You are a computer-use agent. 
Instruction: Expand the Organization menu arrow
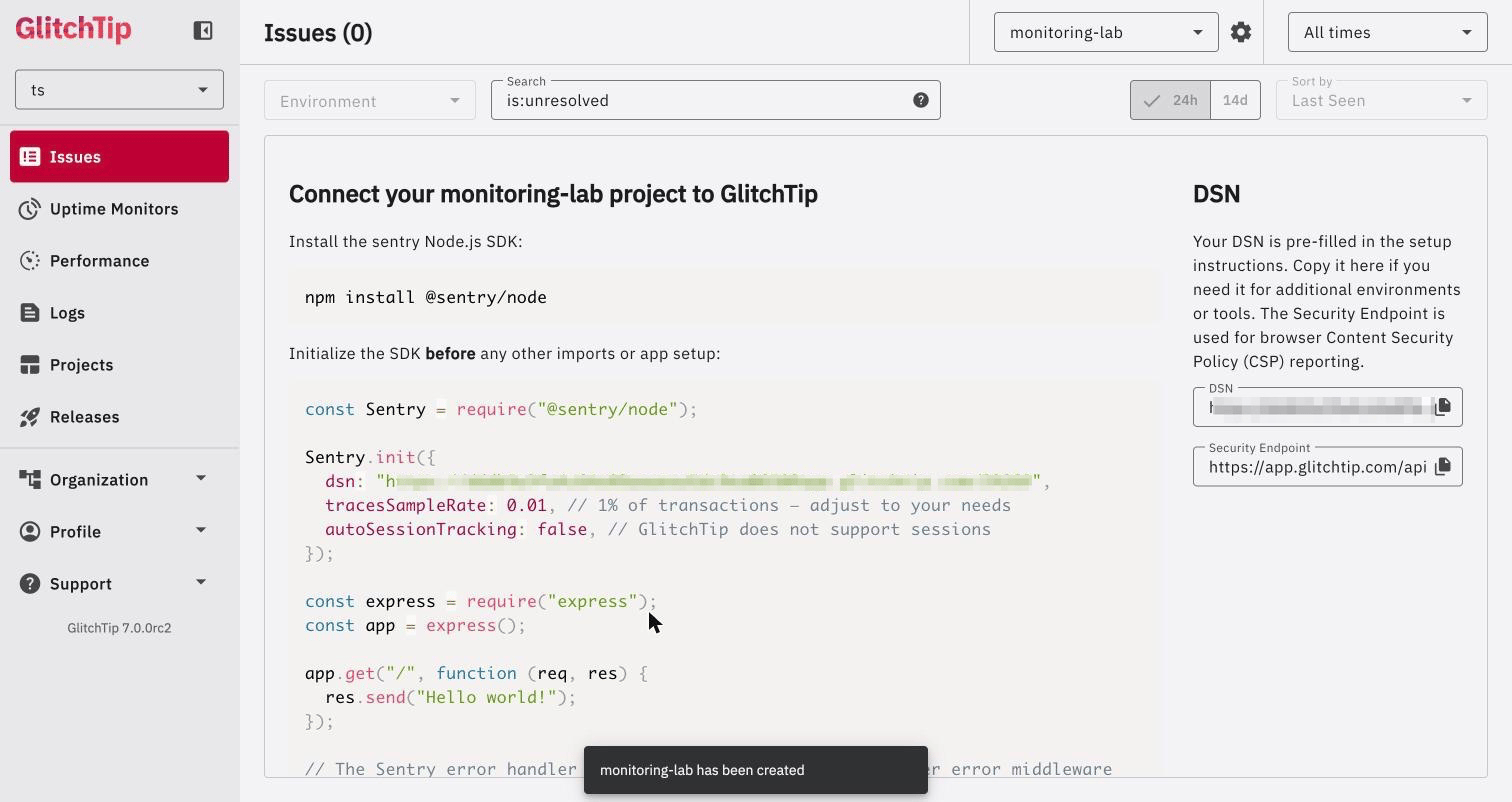201,479
